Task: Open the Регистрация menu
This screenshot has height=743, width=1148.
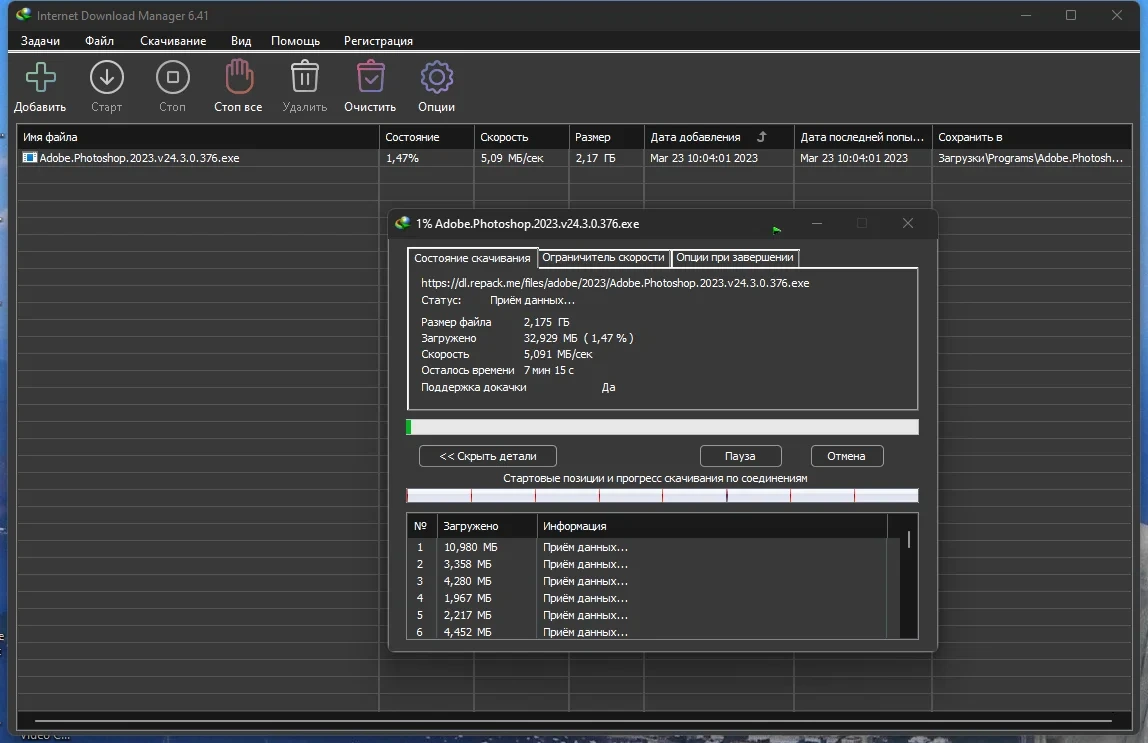Action: [x=378, y=41]
